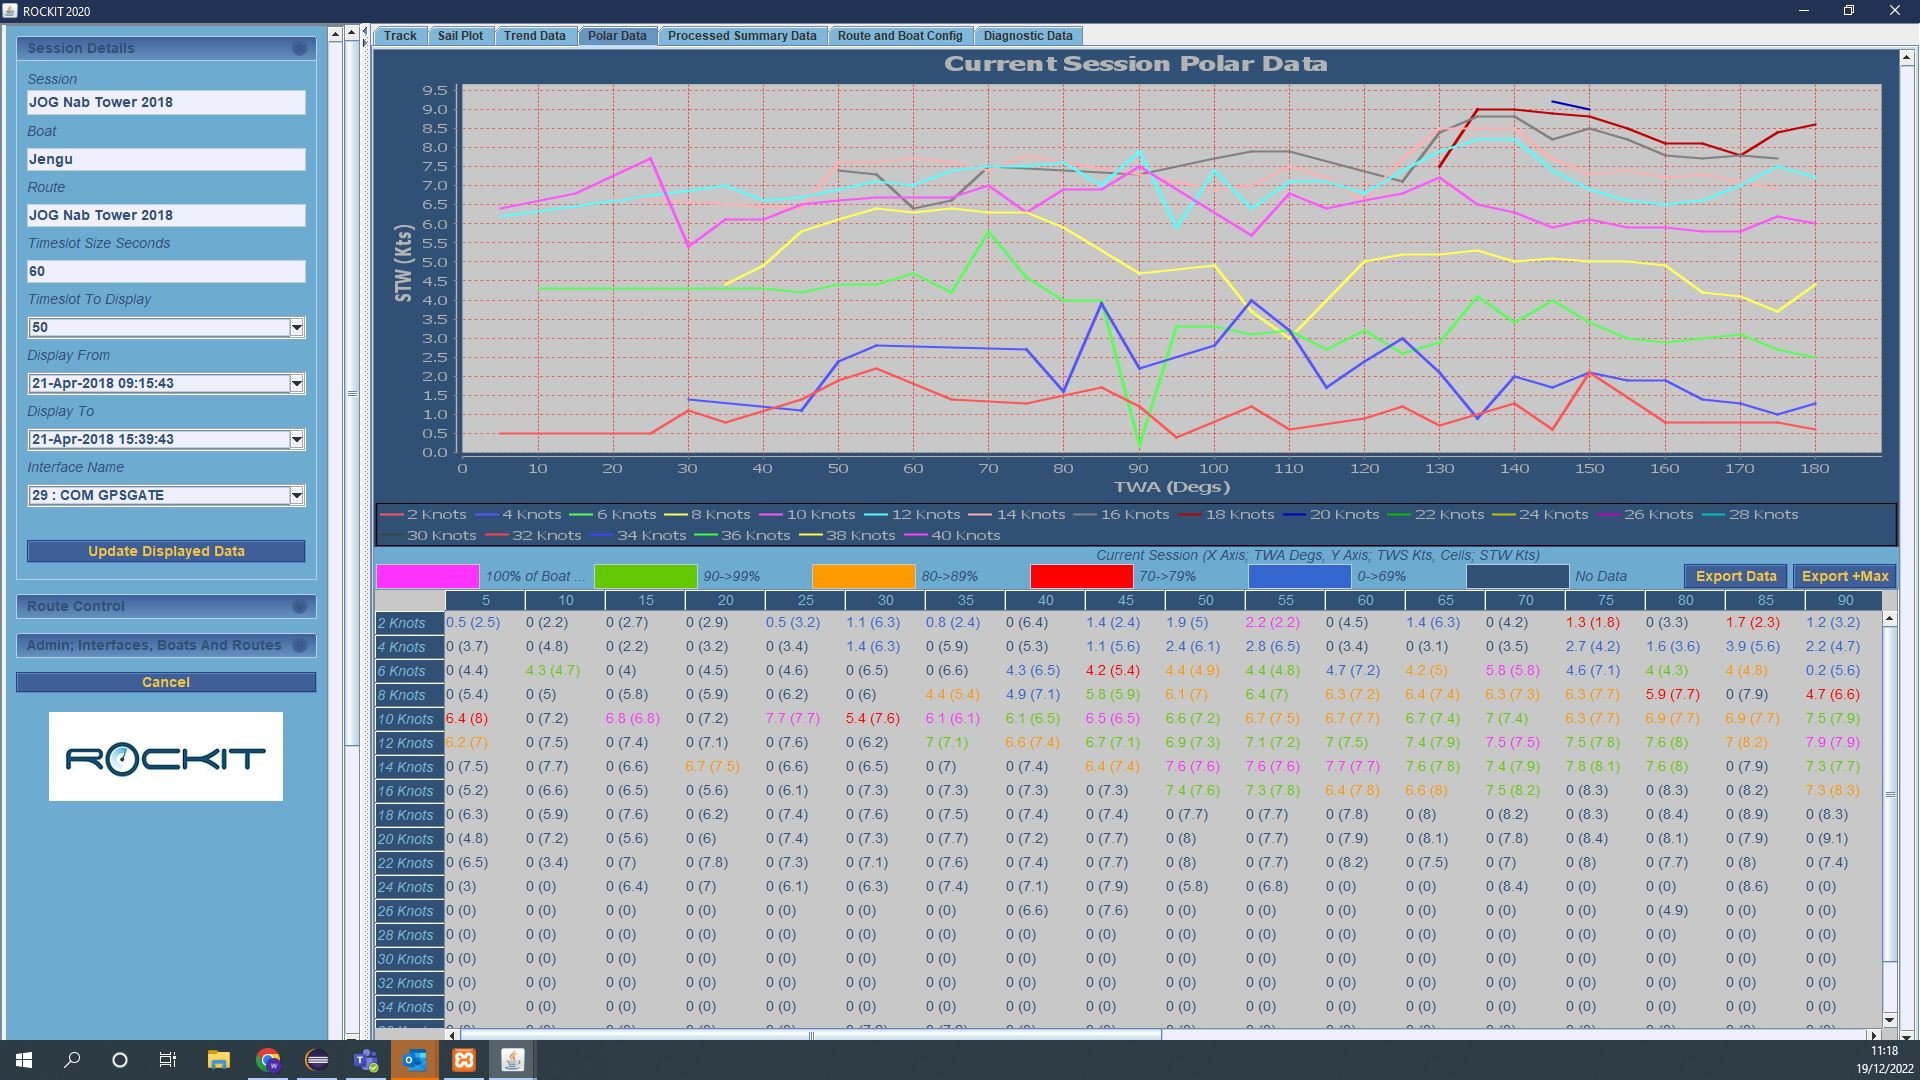
Task: Open the Display From date dropdown
Action: [x=296, y=383]
